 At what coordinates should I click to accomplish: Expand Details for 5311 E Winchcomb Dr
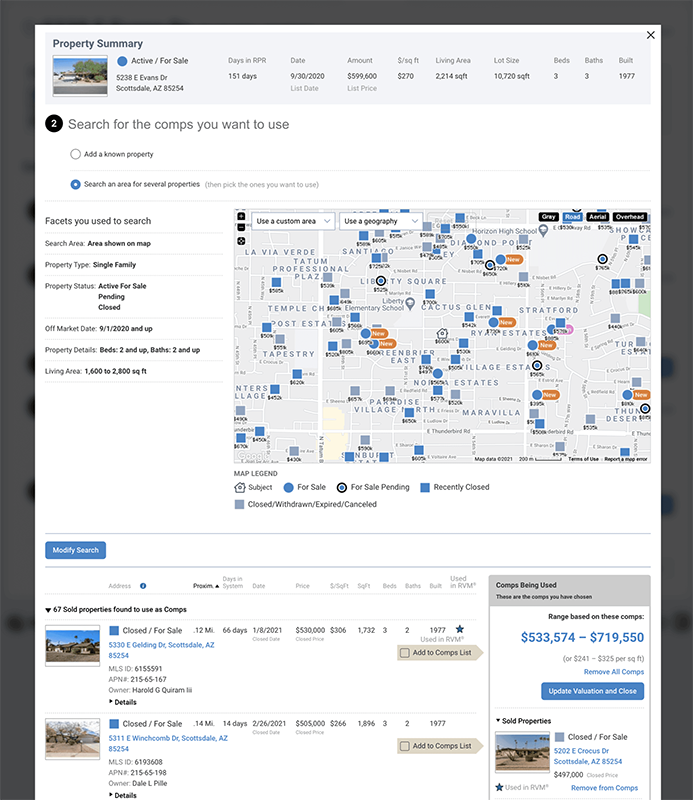pos(122,795)
